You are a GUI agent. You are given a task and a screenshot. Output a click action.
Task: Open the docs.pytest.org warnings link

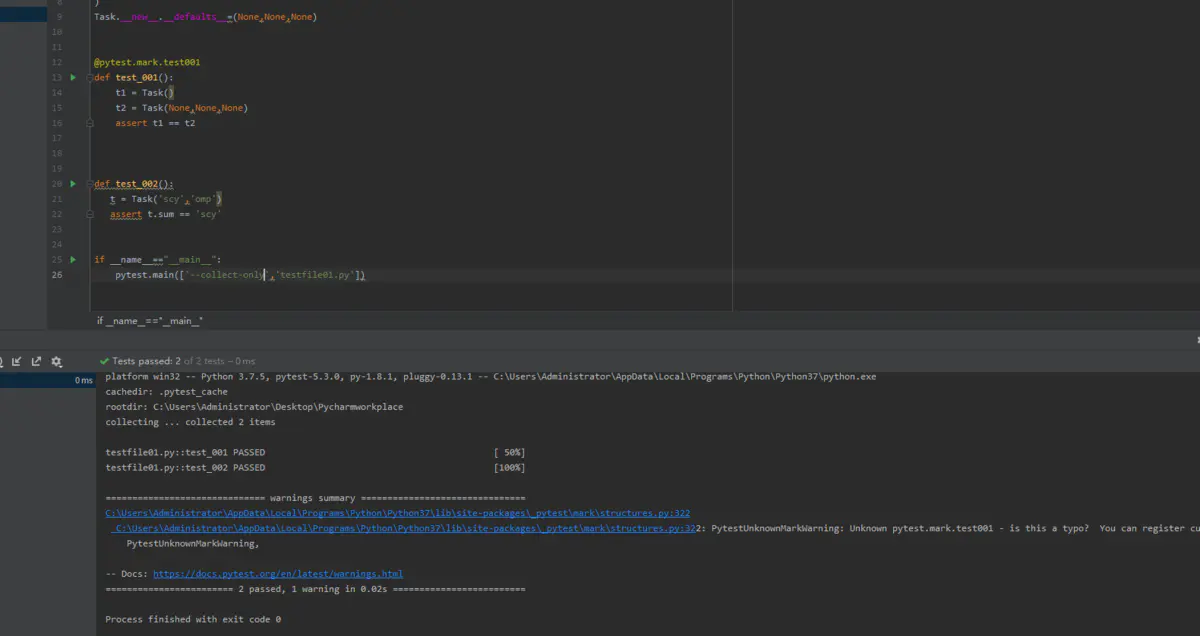[278, 574]
